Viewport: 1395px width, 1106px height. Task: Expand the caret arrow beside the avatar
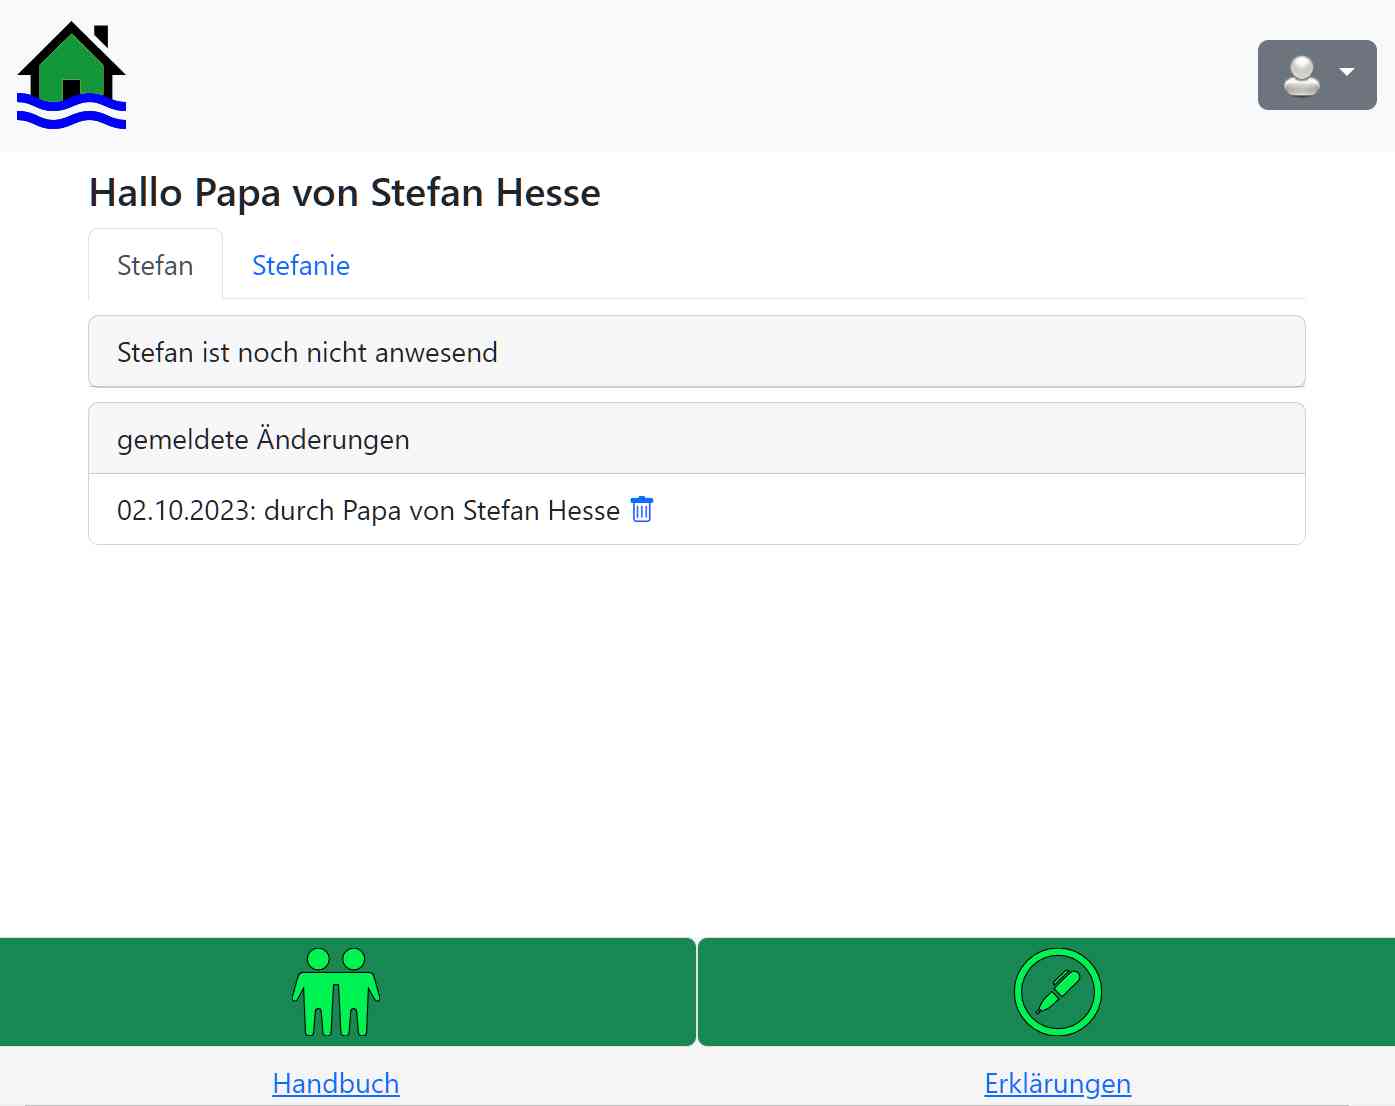1346,72
